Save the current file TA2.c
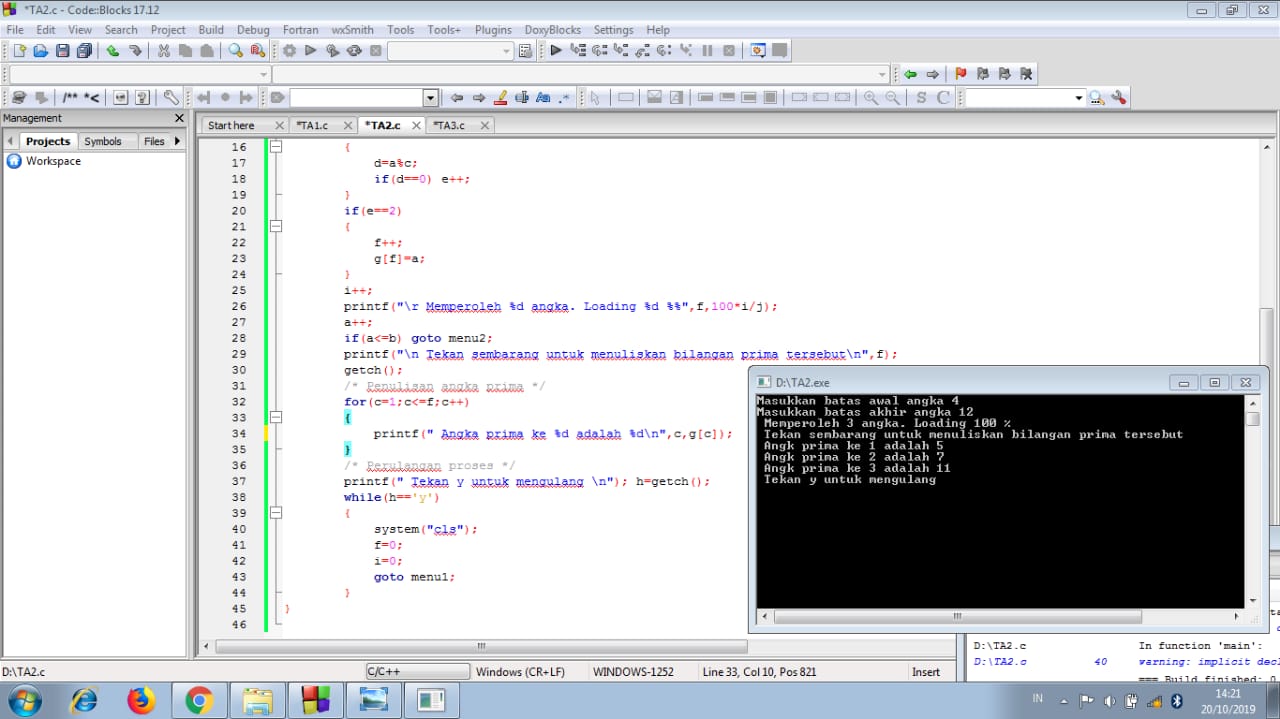The image size is (1280, 719). [62, 51]
